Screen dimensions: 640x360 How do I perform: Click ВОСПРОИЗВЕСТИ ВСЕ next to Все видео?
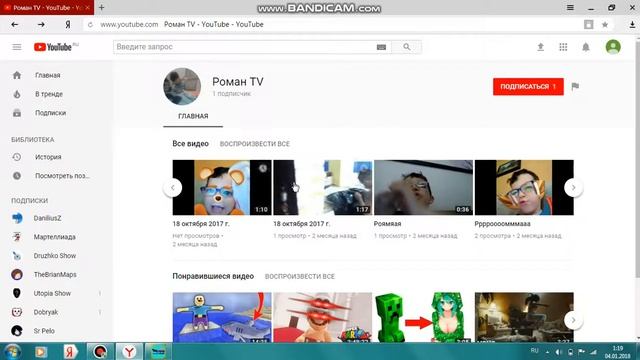click(255, 144)
